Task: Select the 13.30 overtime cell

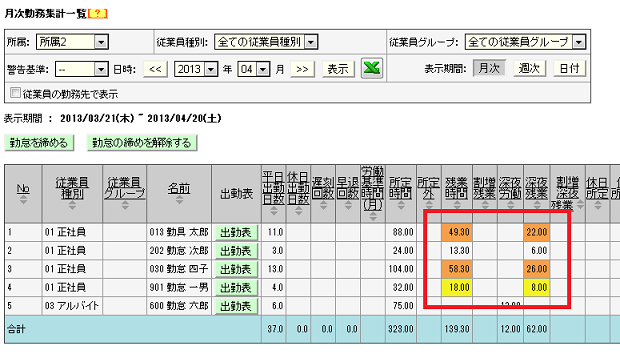Action: (456, 251)
